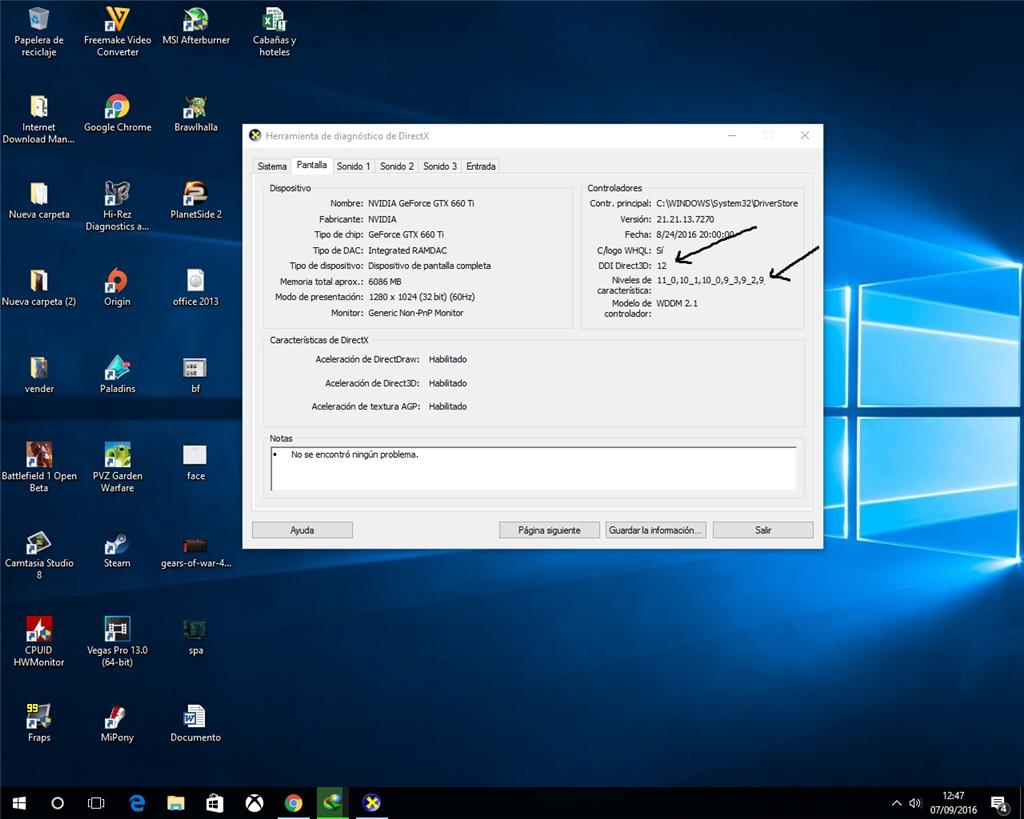
Task: Open the Windows Store taskbar icon
Action: click(x=215, y=803)
